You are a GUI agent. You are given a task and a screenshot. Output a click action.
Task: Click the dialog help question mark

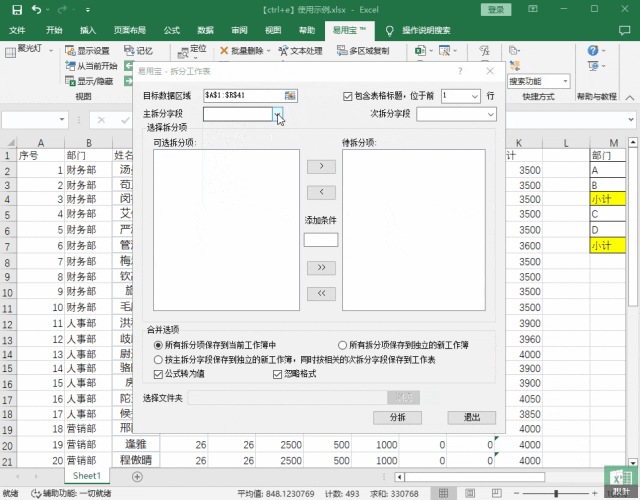click(x=460, y=71)
